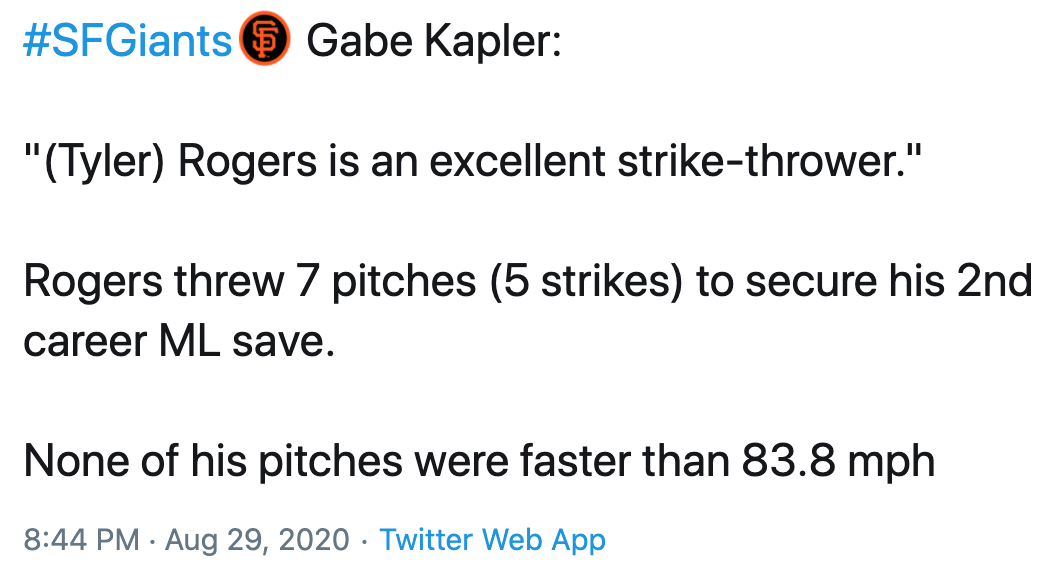Click "(Tyler)" in the quoted sentence
The image size is (1050, 578).
coord(104,163)
